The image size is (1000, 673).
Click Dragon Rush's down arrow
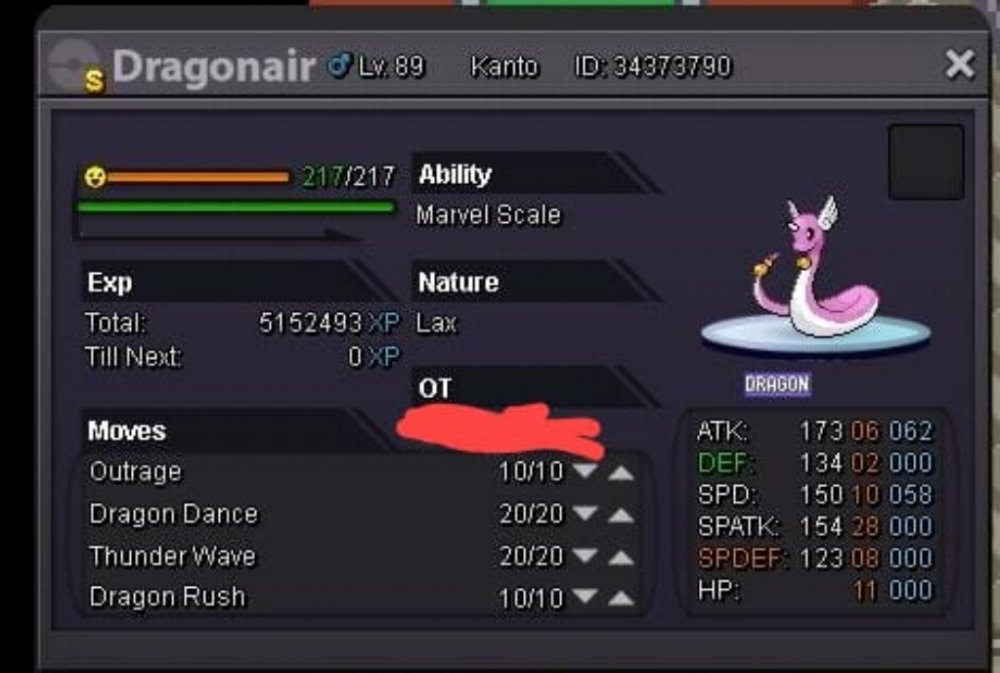tap(585, 596)
